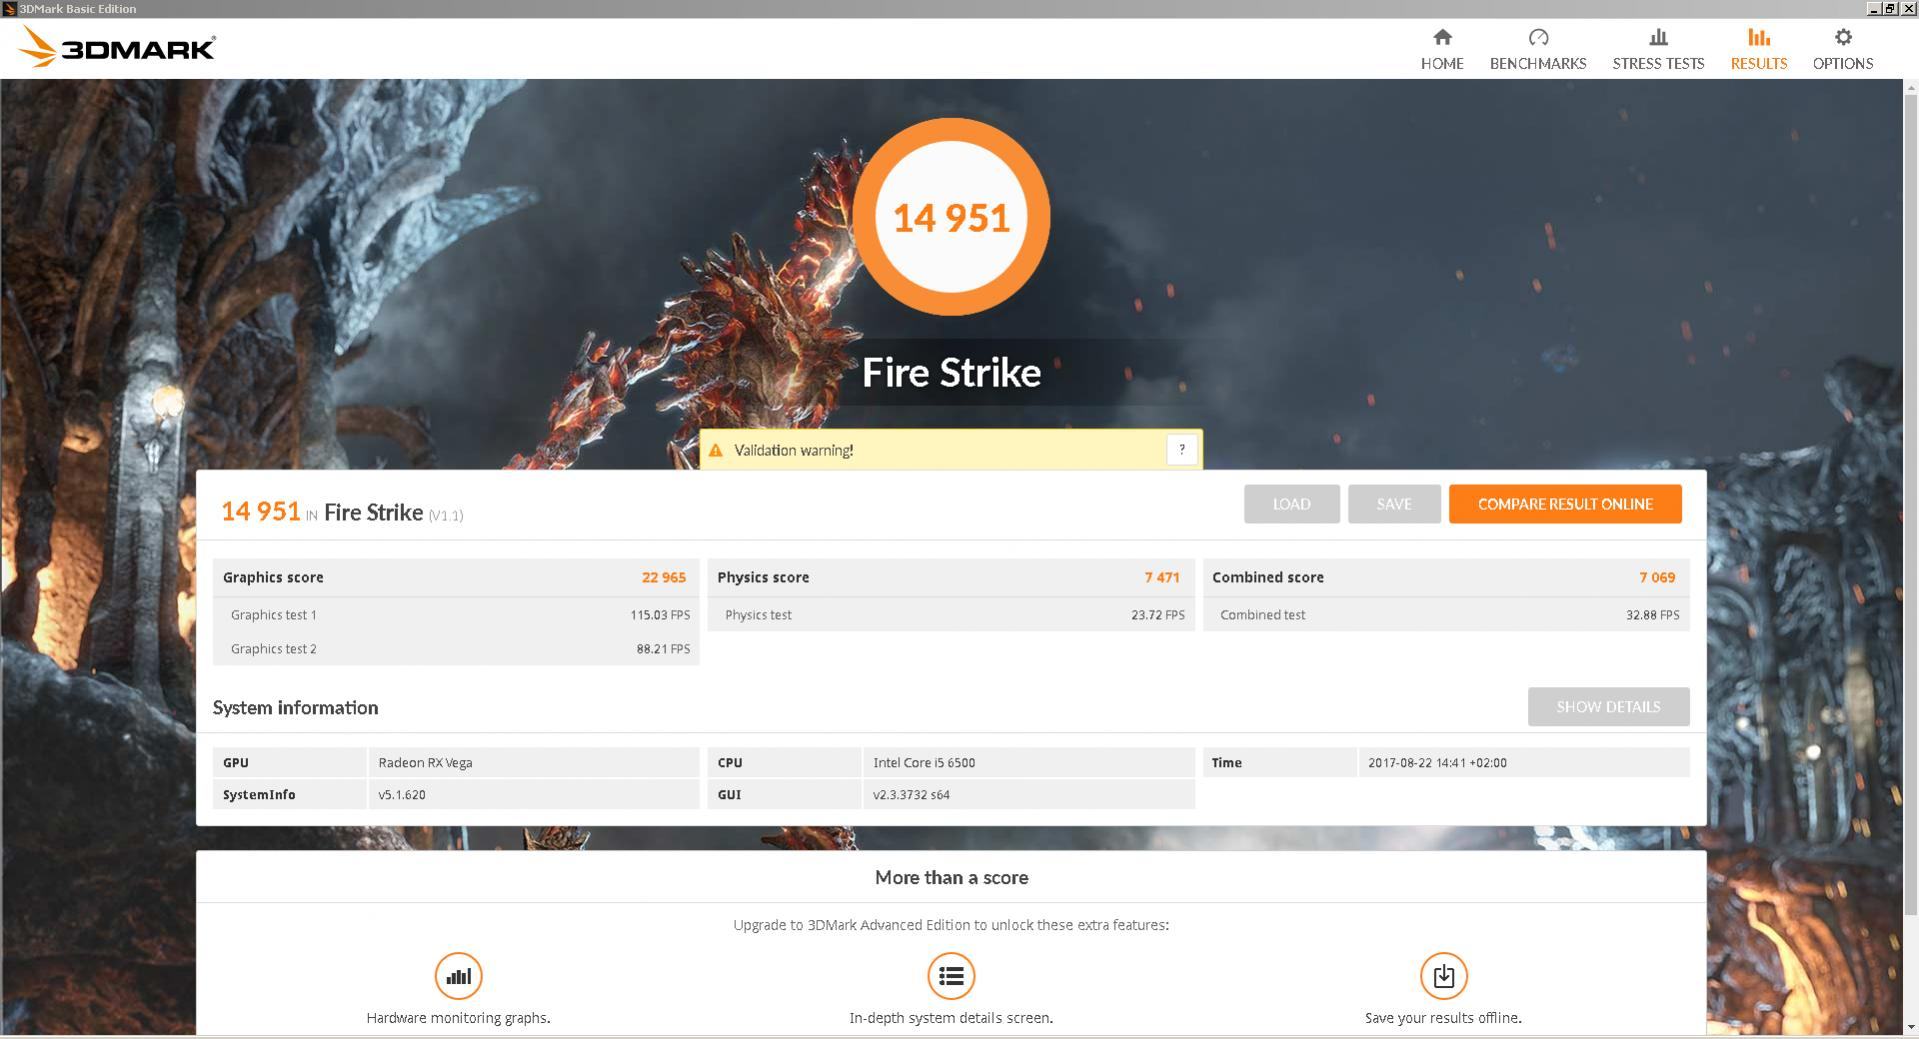Click CPU value Intel Core i5 6500

[924, 763]
